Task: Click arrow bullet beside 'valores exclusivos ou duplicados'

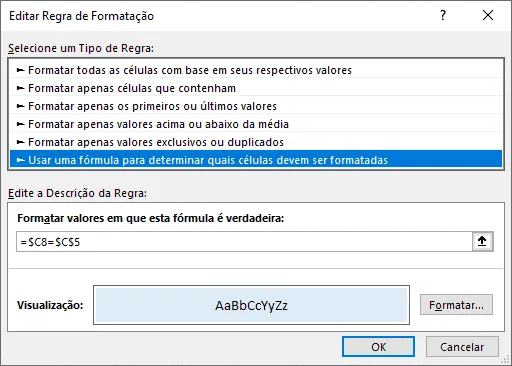Action: click(21, 142)
